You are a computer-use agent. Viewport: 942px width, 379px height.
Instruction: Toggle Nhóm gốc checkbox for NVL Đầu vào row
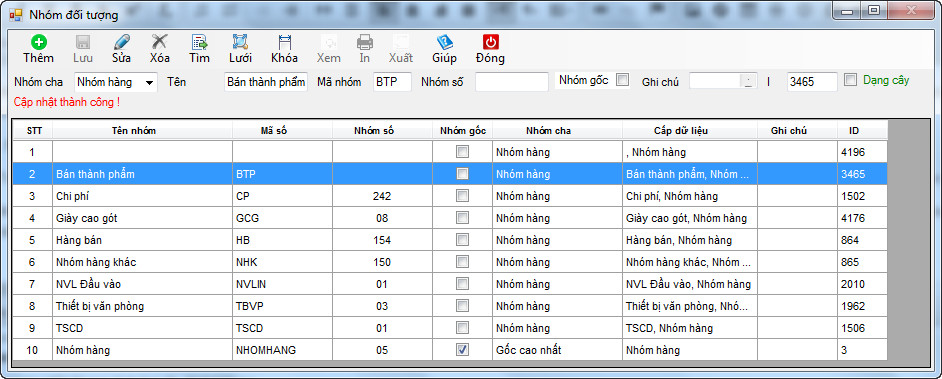[x=462, y=284]
